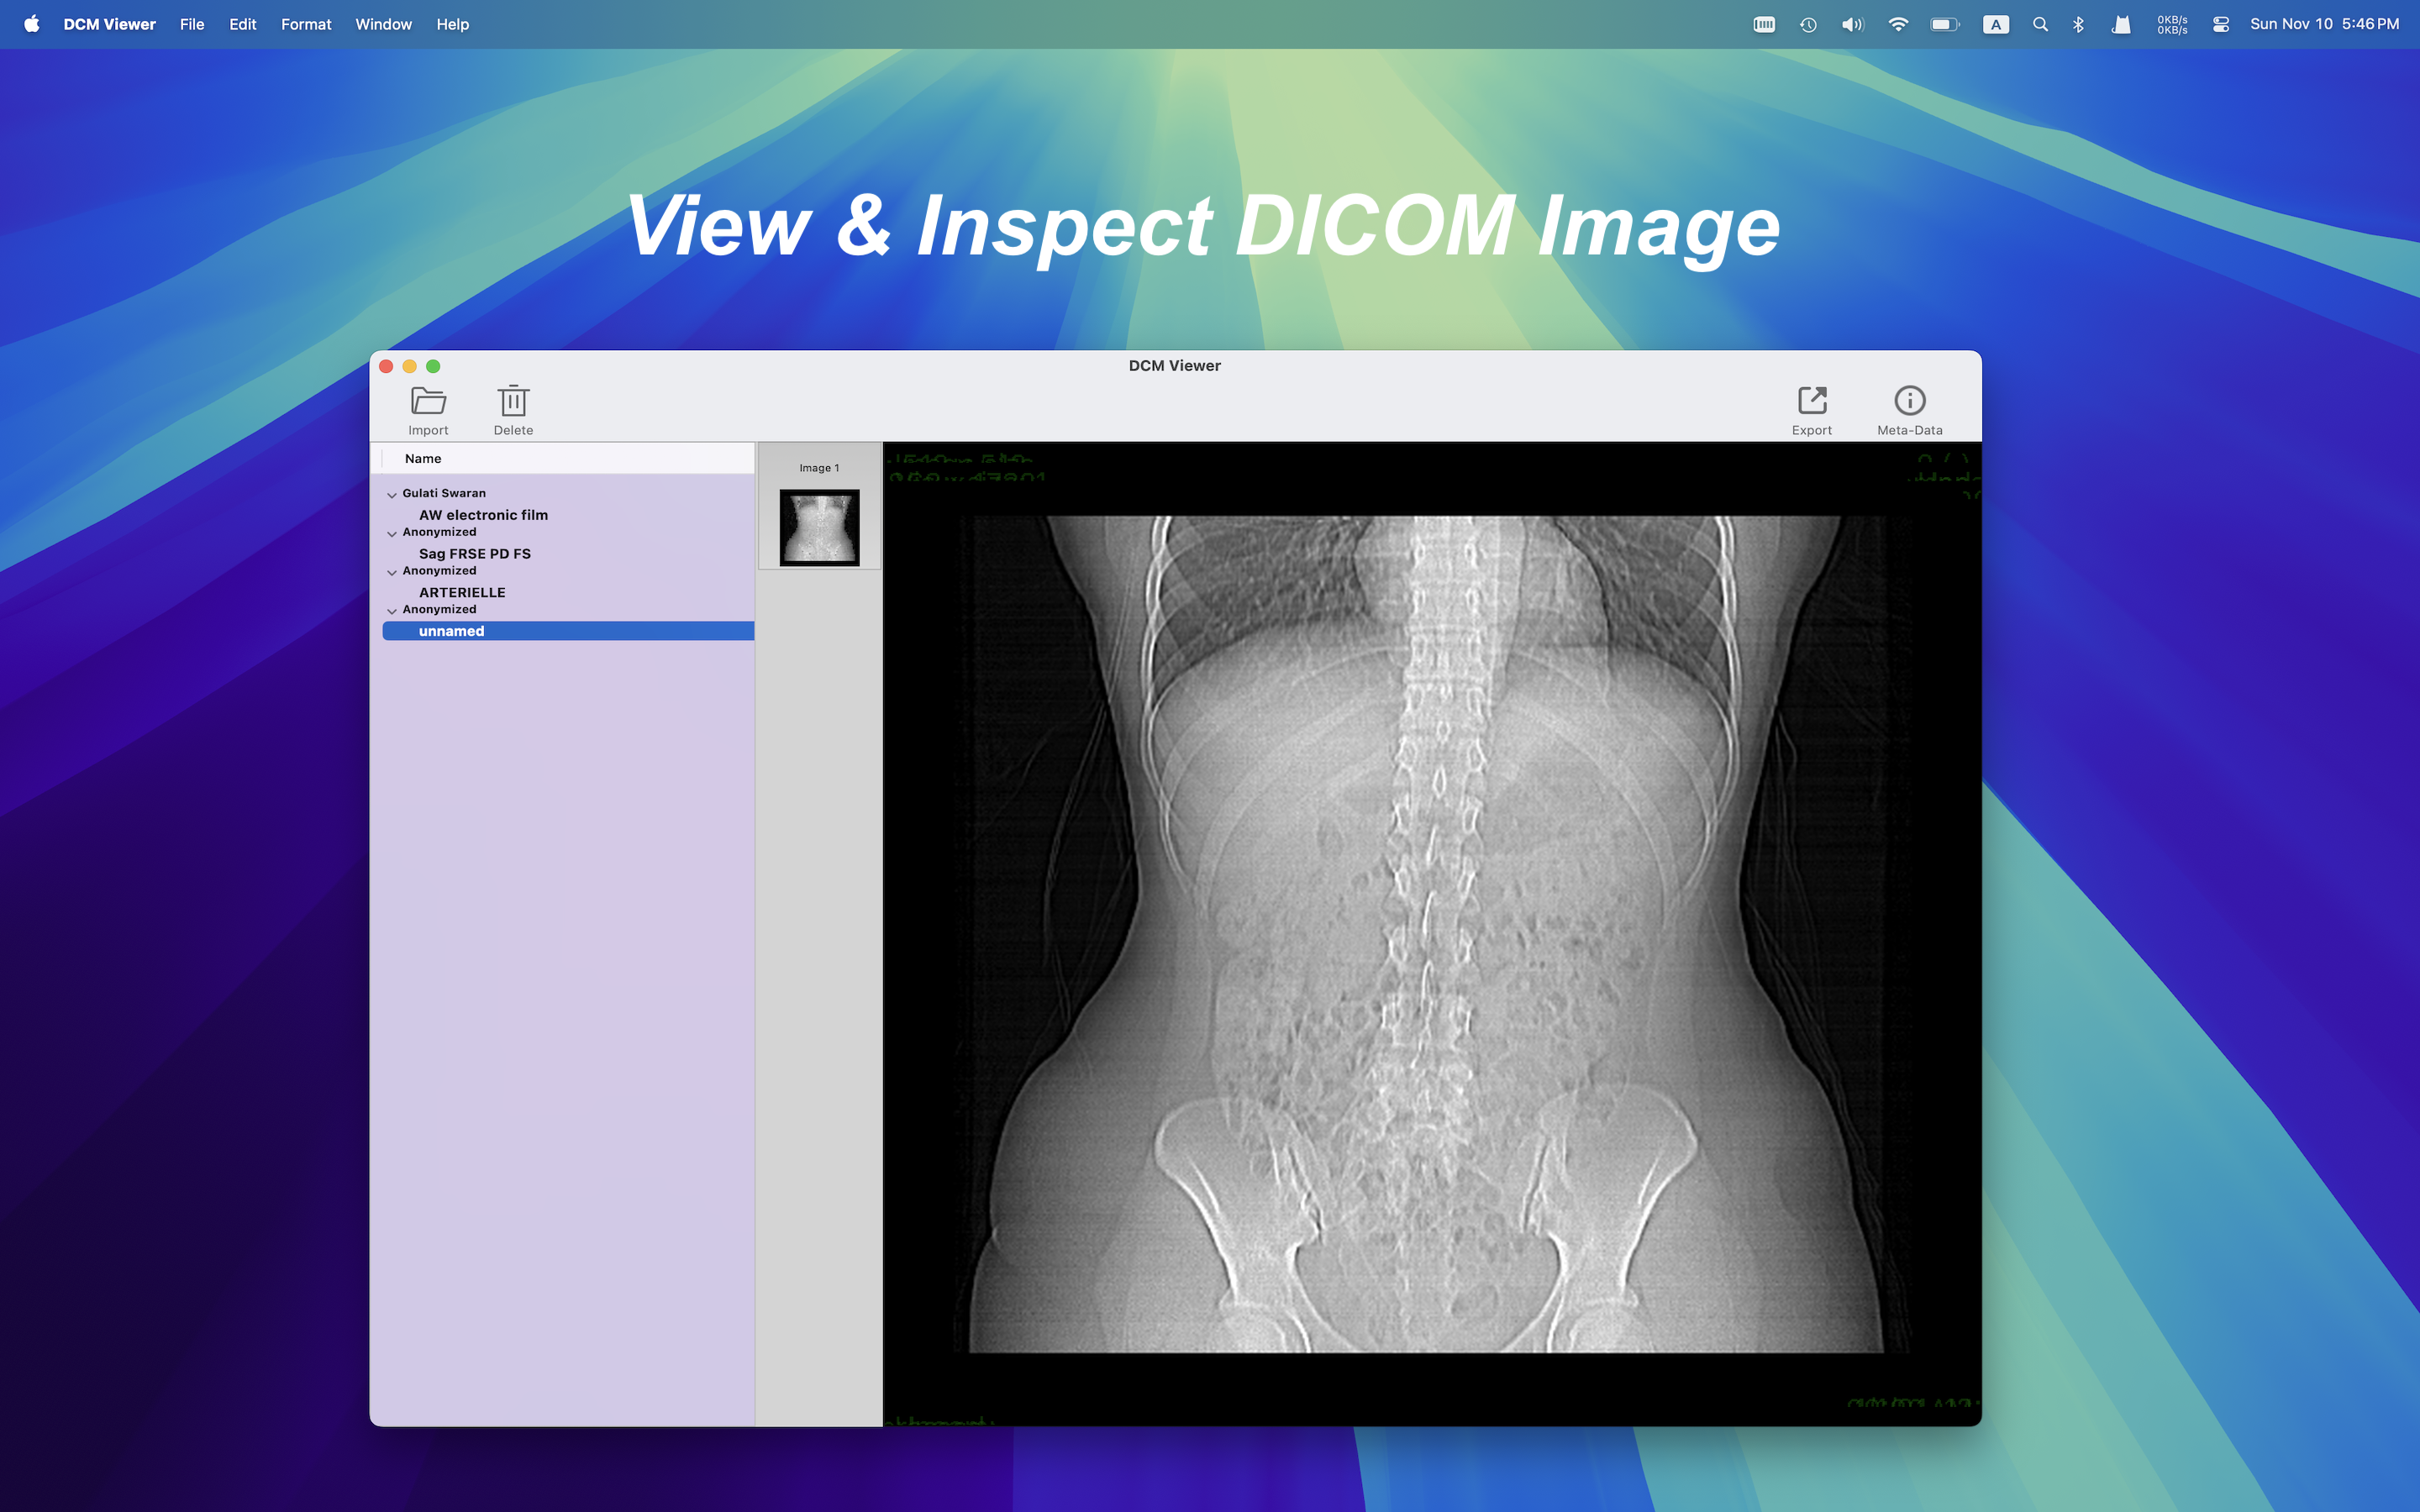
Task: Click the memory monitor menu bar icon
Action: tap(1764, 24)
